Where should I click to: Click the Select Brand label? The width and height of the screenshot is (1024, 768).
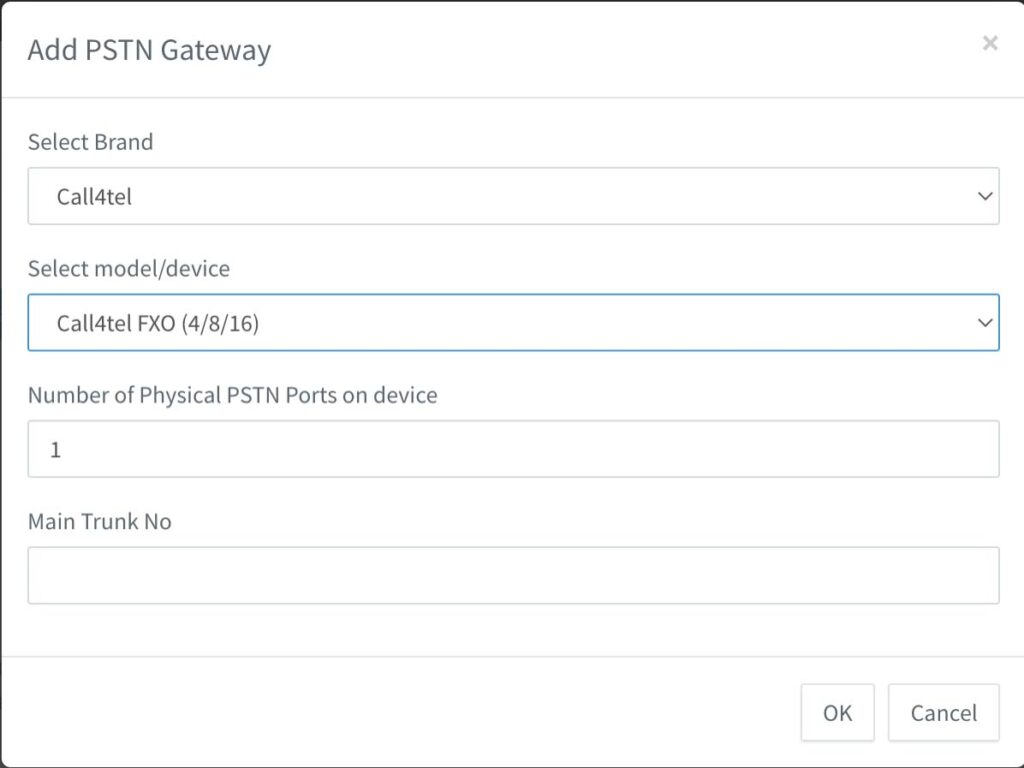pyautogui.click(x=90, y=142)
